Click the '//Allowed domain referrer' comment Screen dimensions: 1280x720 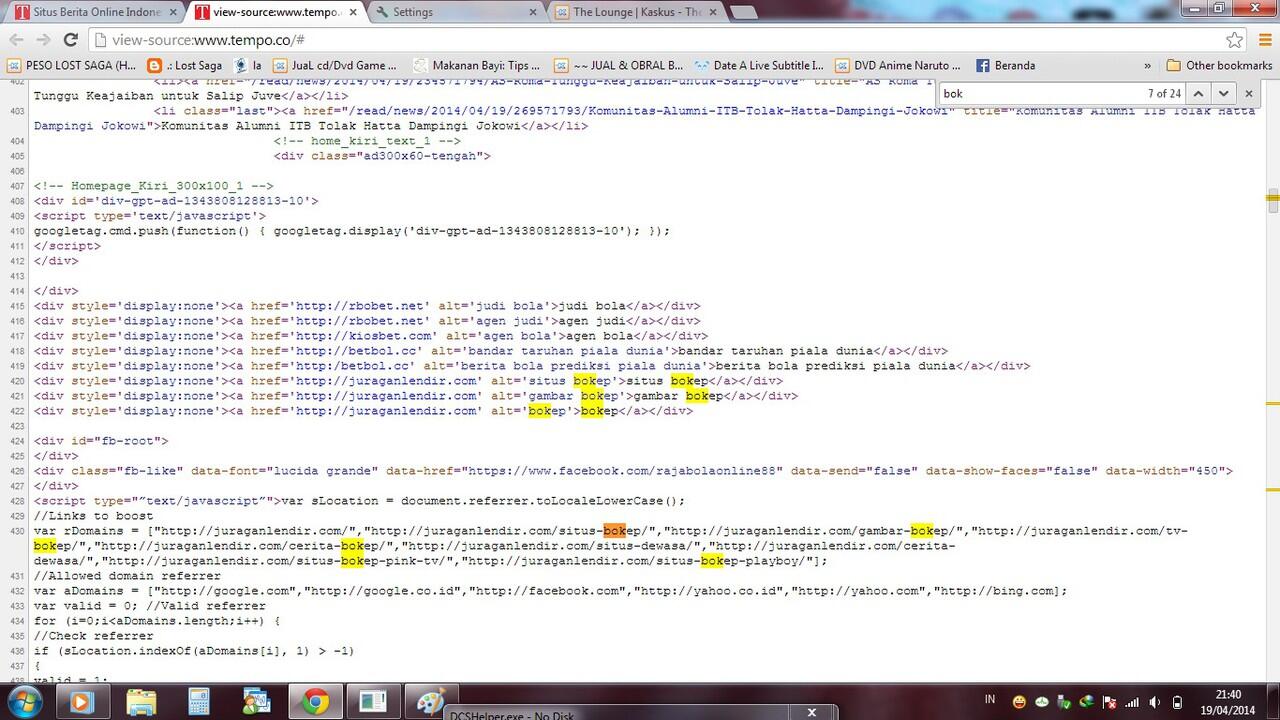click(x=127, y=576)
